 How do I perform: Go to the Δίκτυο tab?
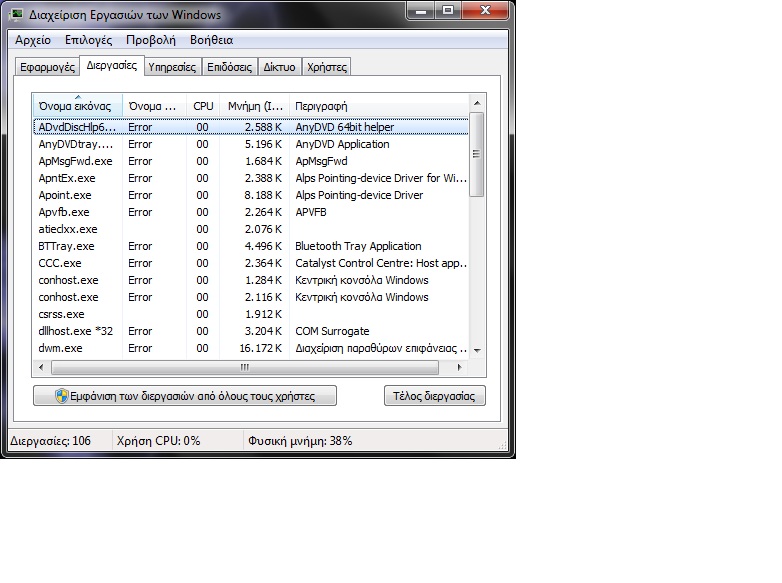tap(279, 67)
